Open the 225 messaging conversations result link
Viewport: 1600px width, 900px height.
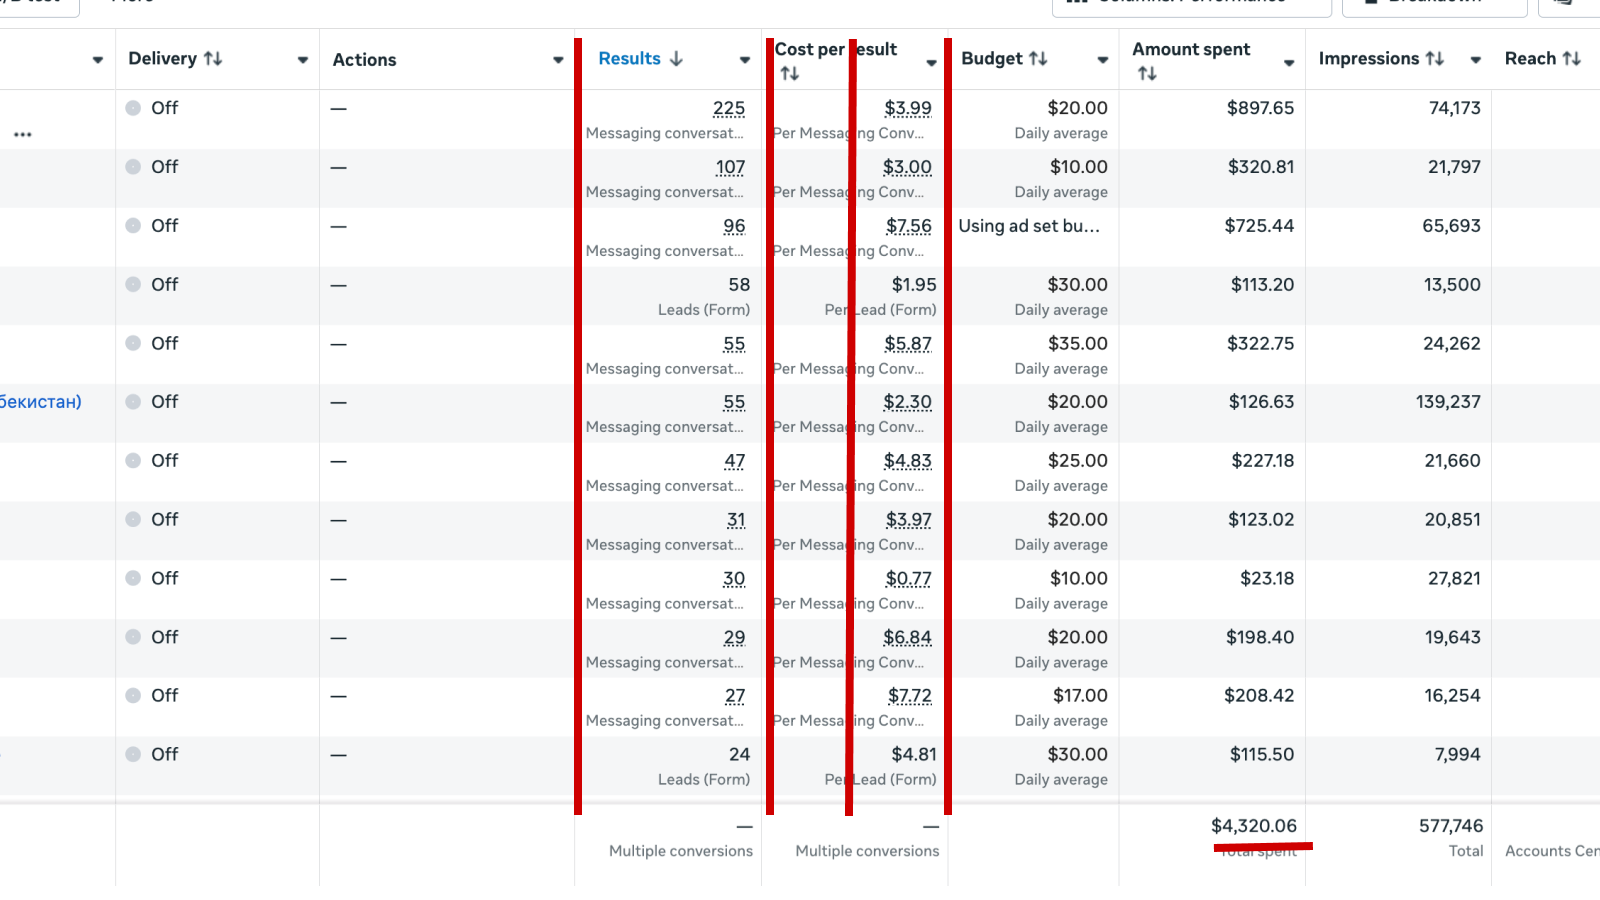click(729, 108)
